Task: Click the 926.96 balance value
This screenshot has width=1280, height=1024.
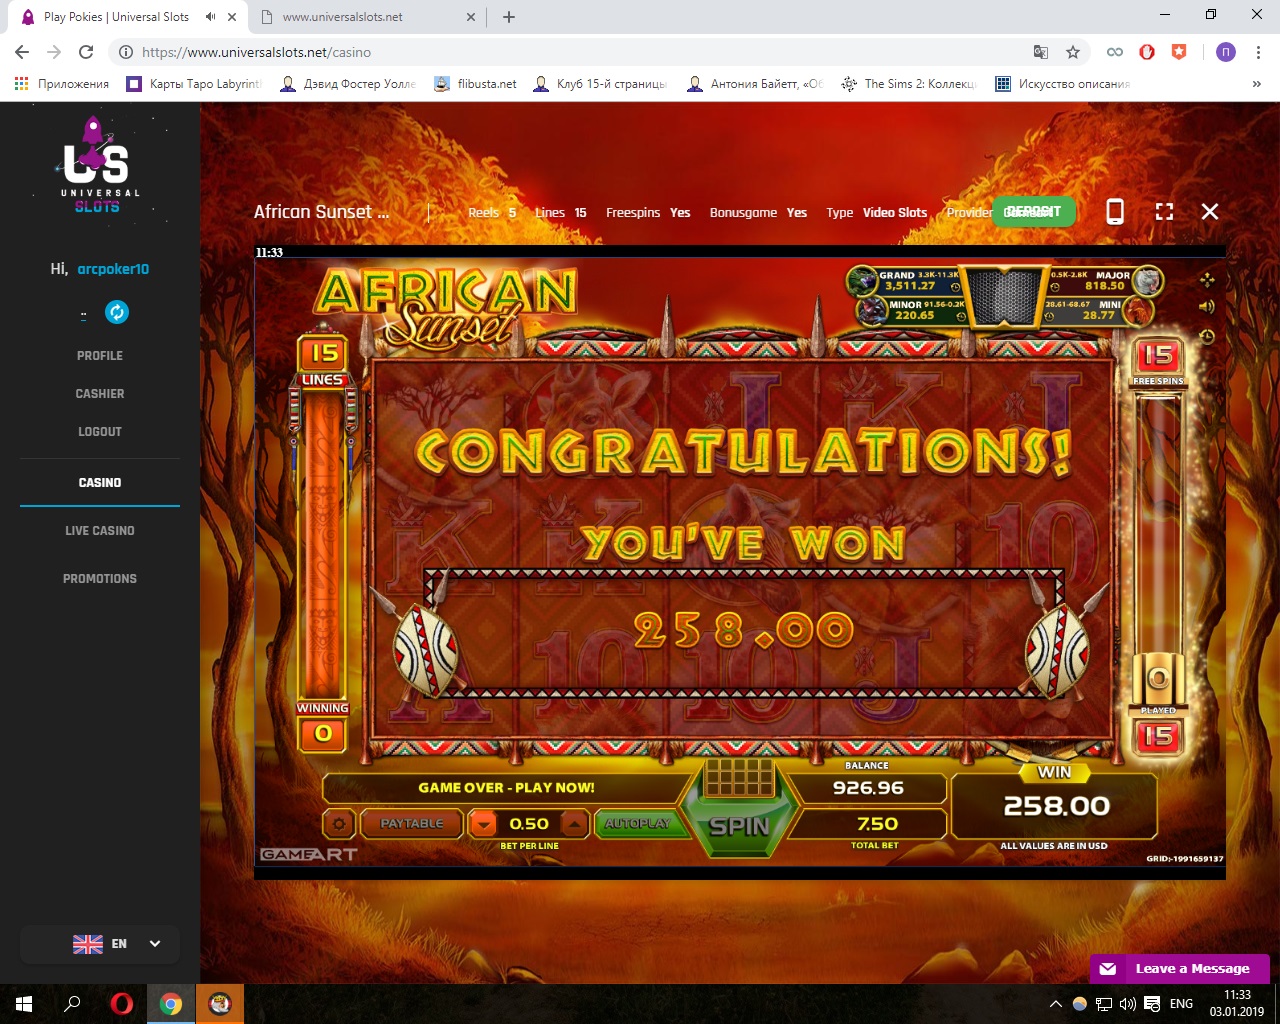Action: (x=868, y=788)
